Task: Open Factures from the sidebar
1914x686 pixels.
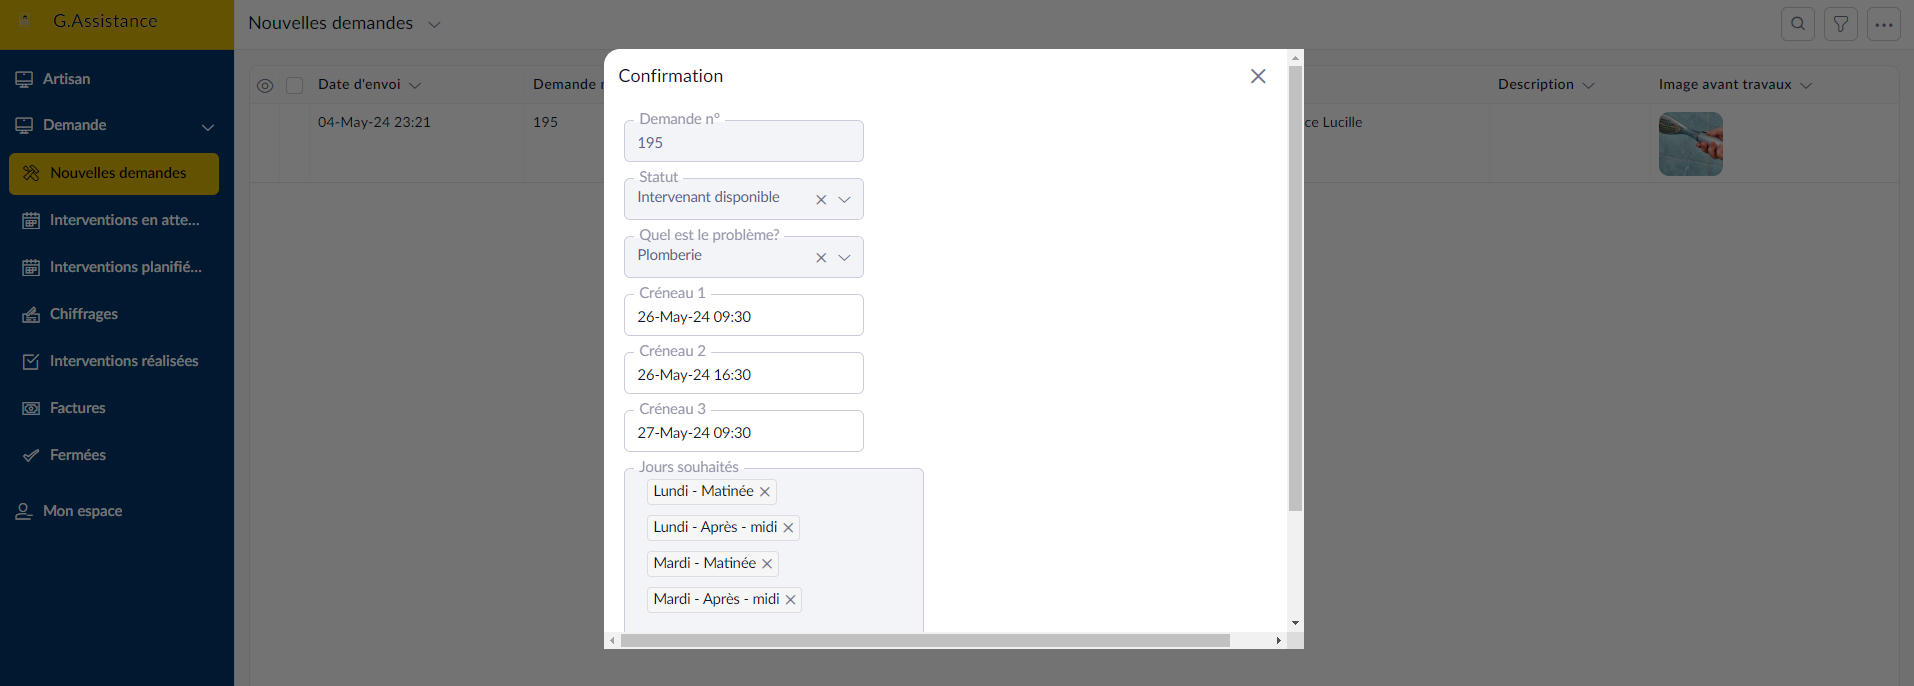Action: (x=77, y=408)
